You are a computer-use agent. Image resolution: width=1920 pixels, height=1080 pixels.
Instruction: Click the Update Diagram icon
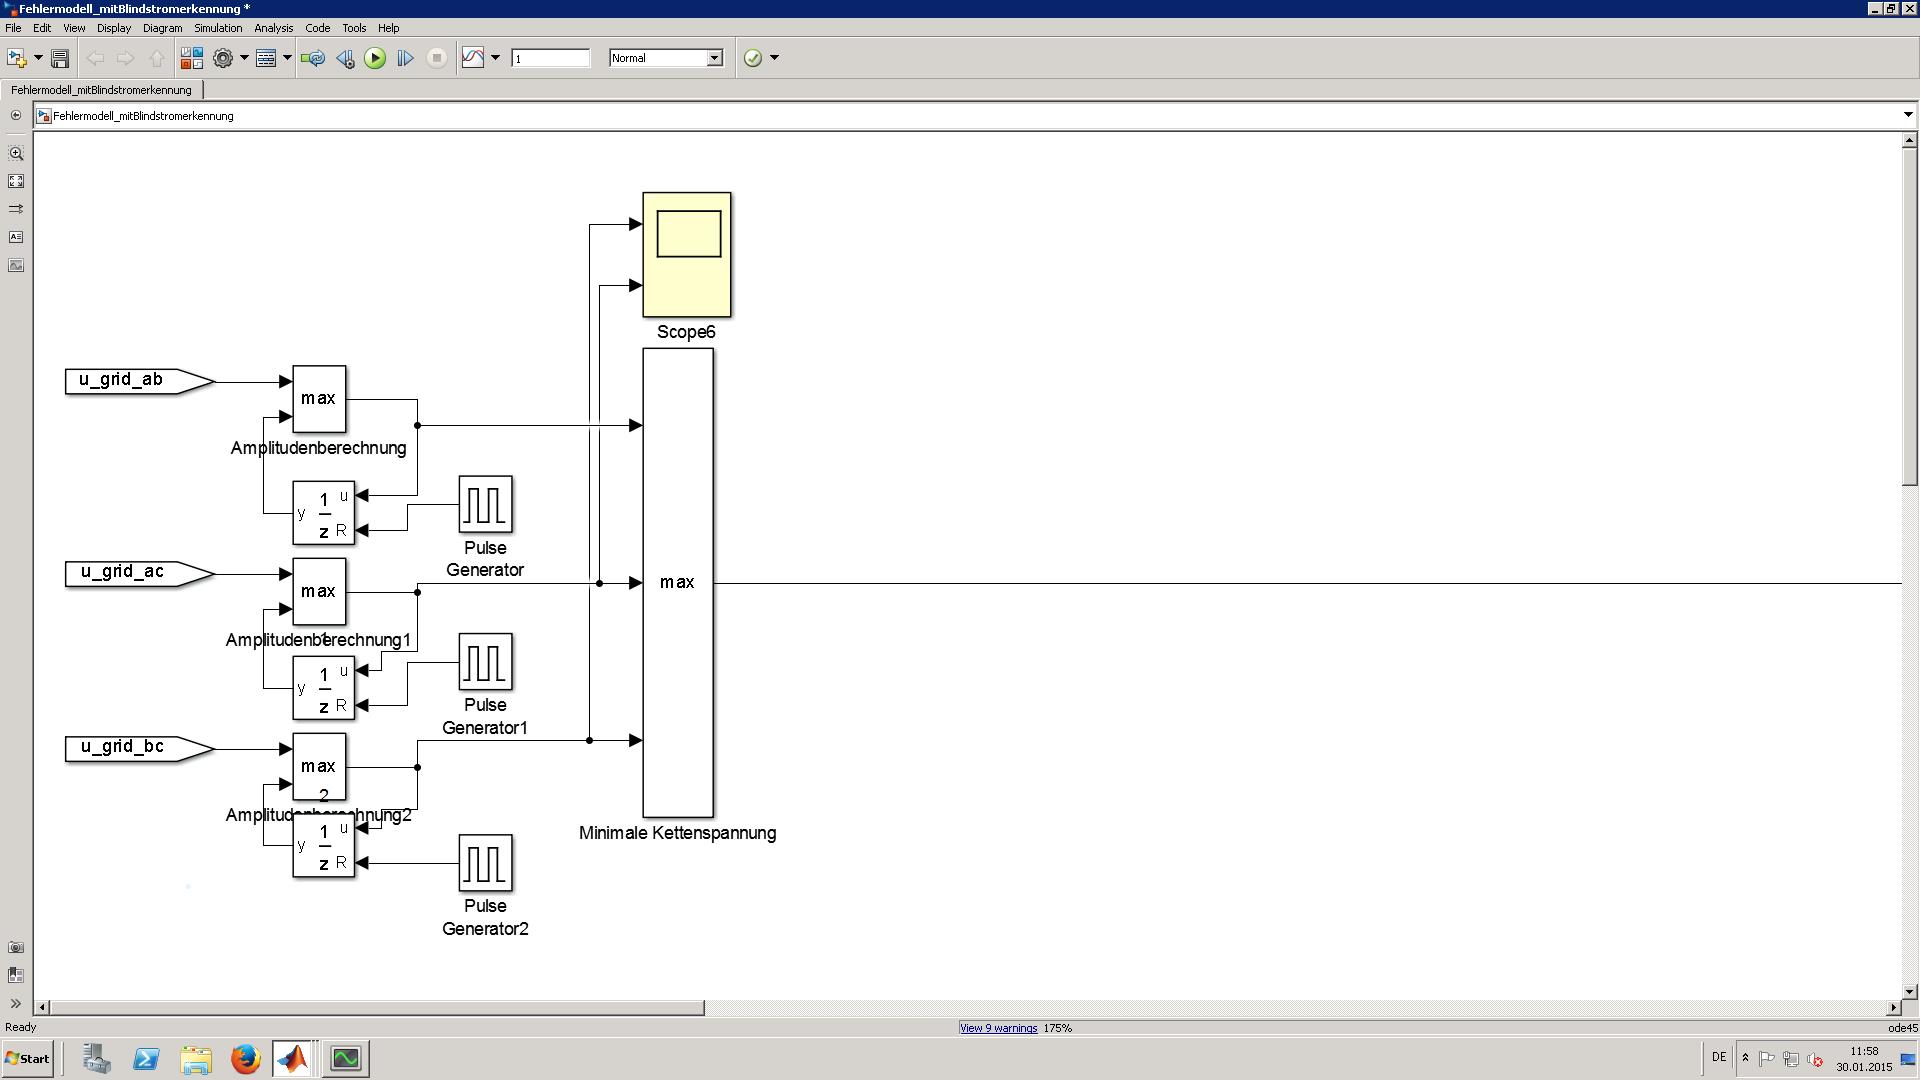click(x=313, y=58)
